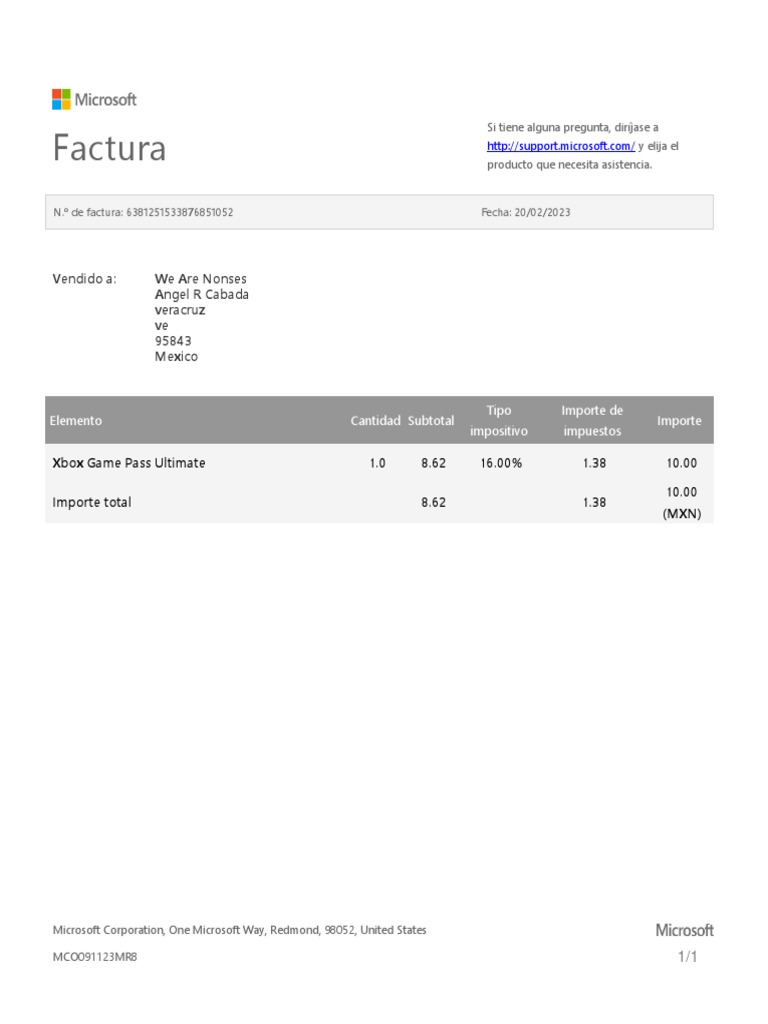Click the Importe total row label

click(91, 502)
